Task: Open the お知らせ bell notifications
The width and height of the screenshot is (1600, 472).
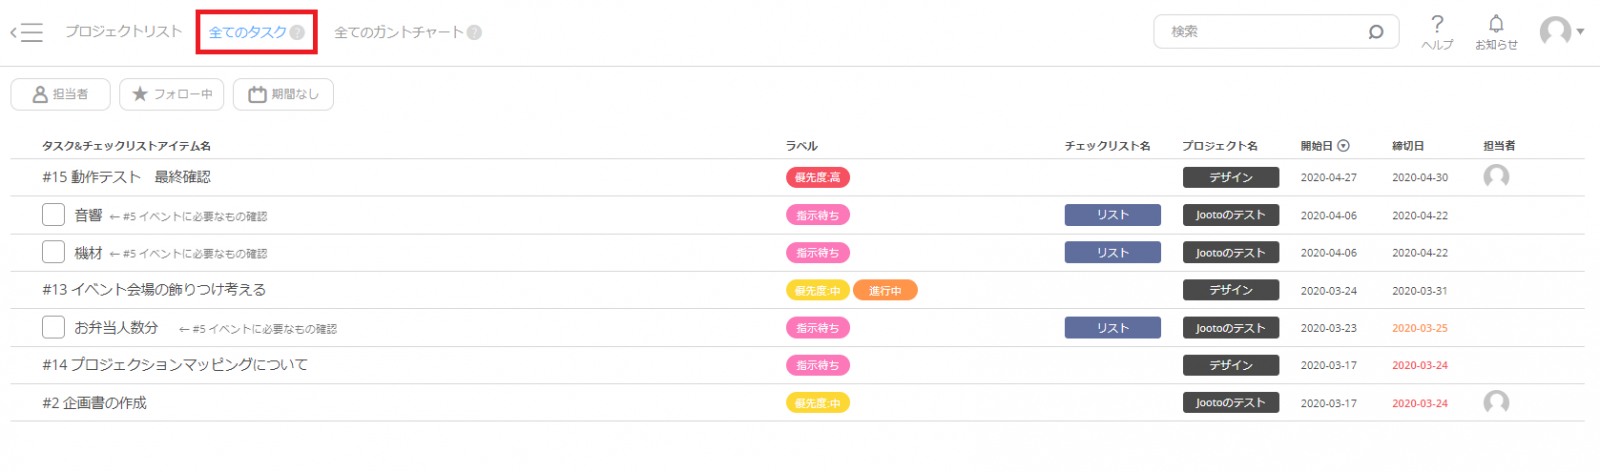Action: click(1496, 23)
